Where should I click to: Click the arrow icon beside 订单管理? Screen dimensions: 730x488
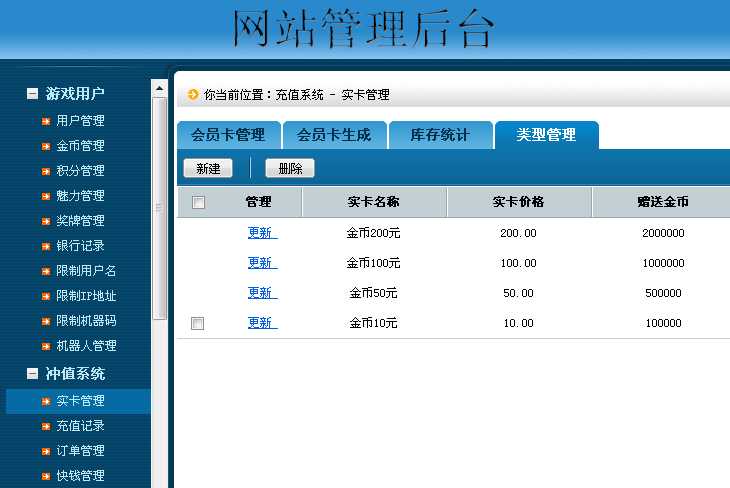tap(46, 451)
